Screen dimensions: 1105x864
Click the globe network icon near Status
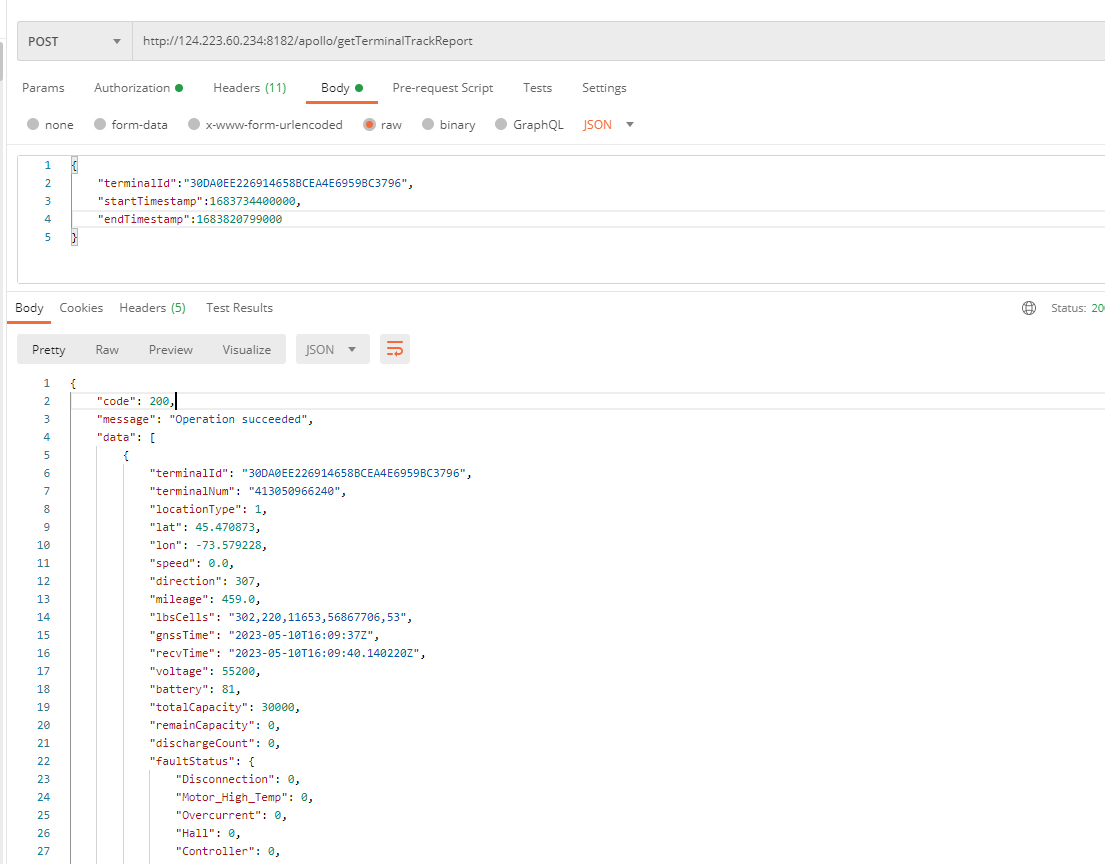click(1029, 308)
